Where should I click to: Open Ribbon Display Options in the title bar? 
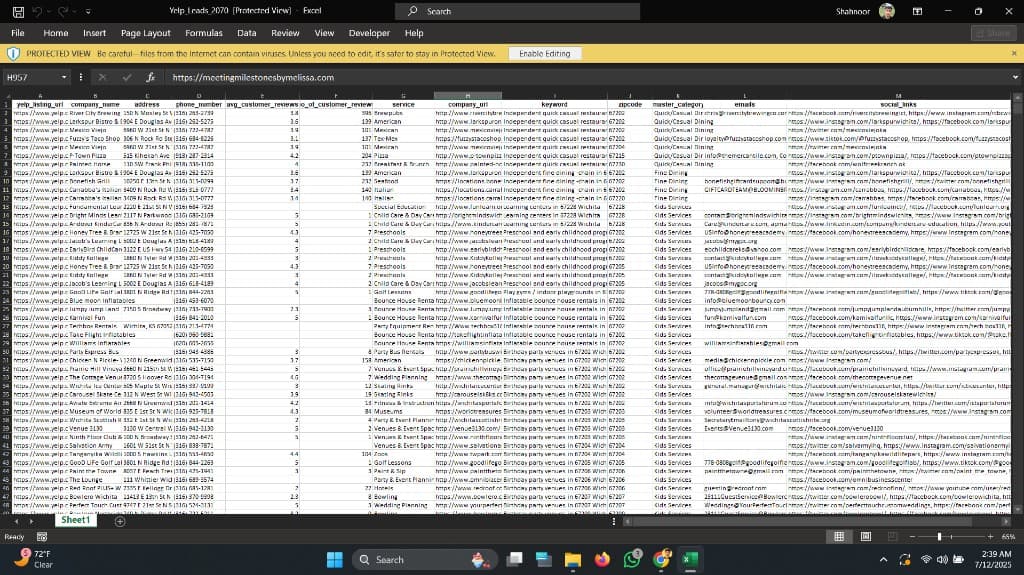point(917,11)
